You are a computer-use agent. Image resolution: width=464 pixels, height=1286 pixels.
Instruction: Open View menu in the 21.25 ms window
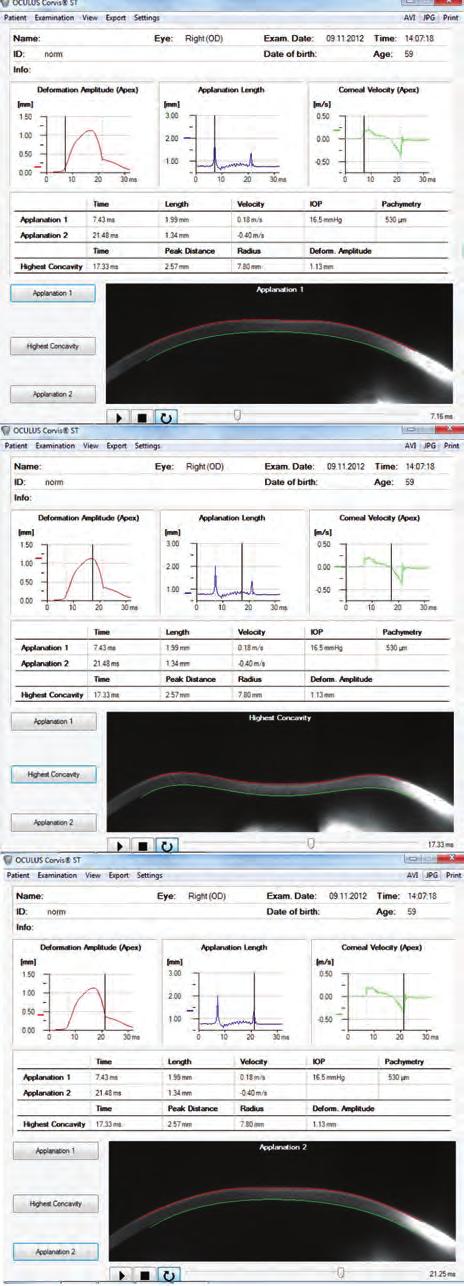[91, 875]
